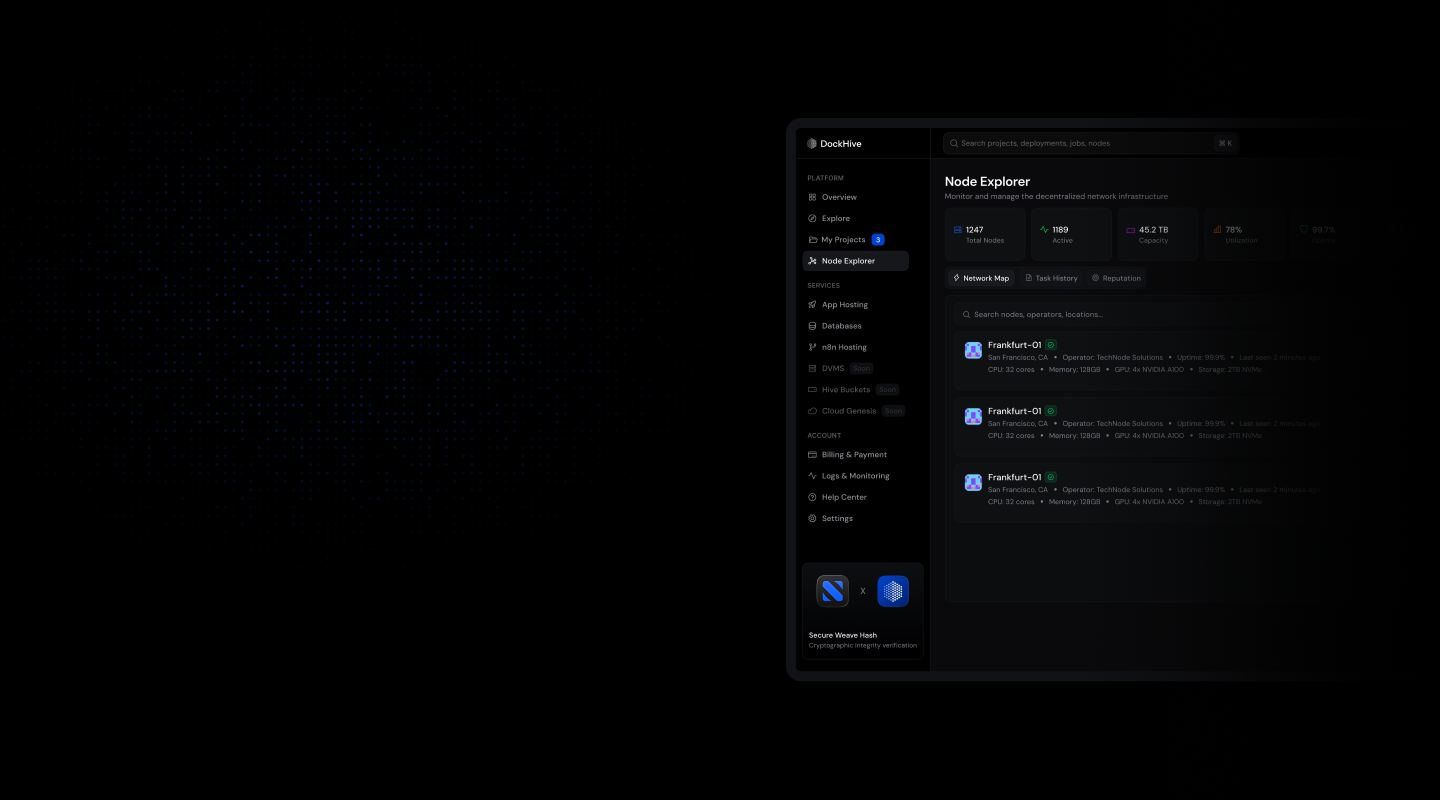Click the Frankfurt-01 verified badge

pos(1051,344)
